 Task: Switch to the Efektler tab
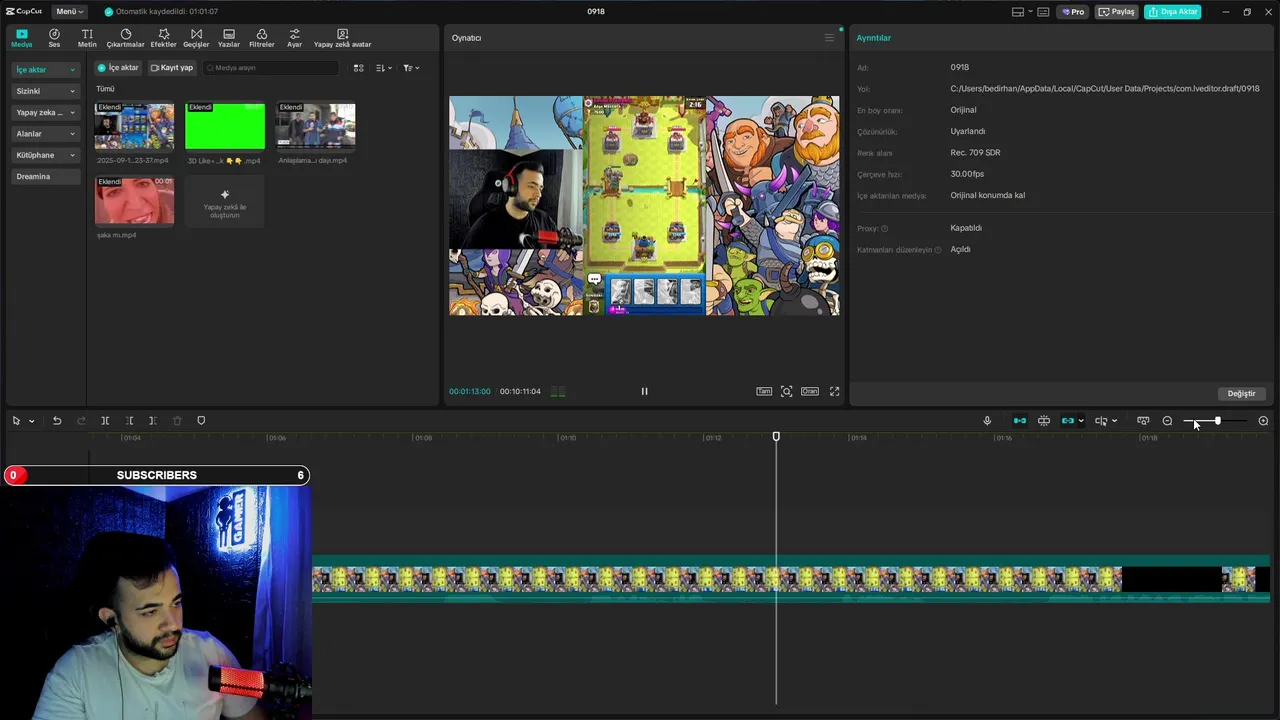[x=163, y=38]
